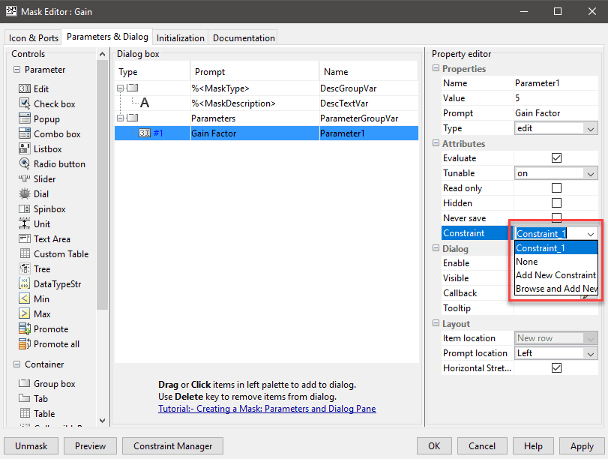Add a Listbox control
The image size is (608, 459).
click(x=40, y=149)
